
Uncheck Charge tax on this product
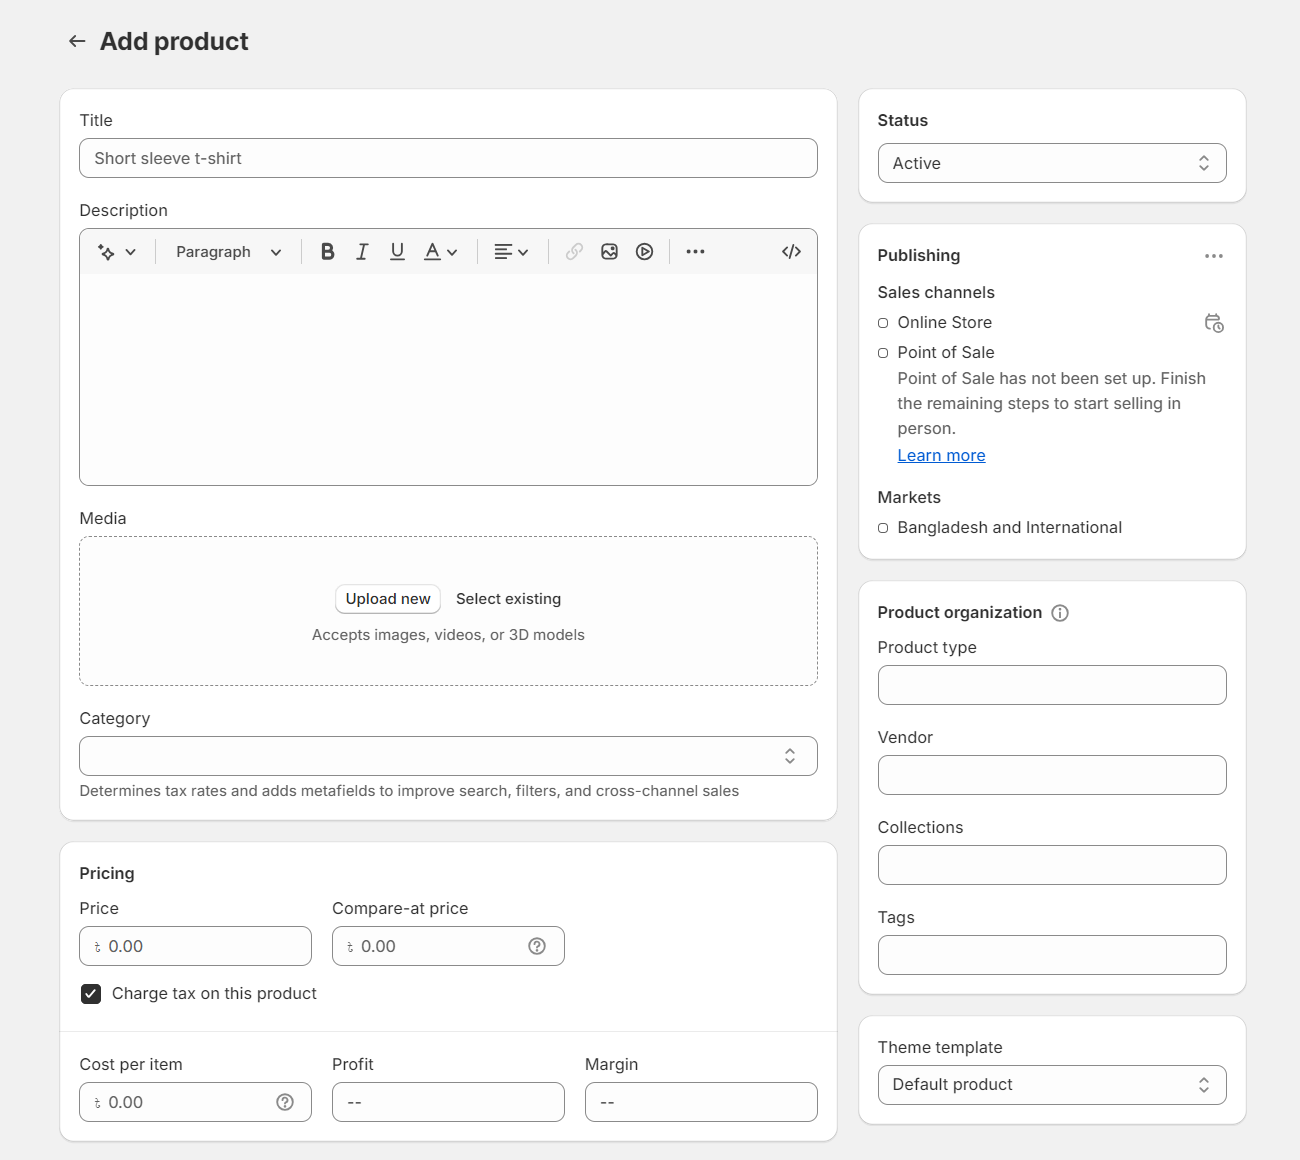tap(91, 993)
